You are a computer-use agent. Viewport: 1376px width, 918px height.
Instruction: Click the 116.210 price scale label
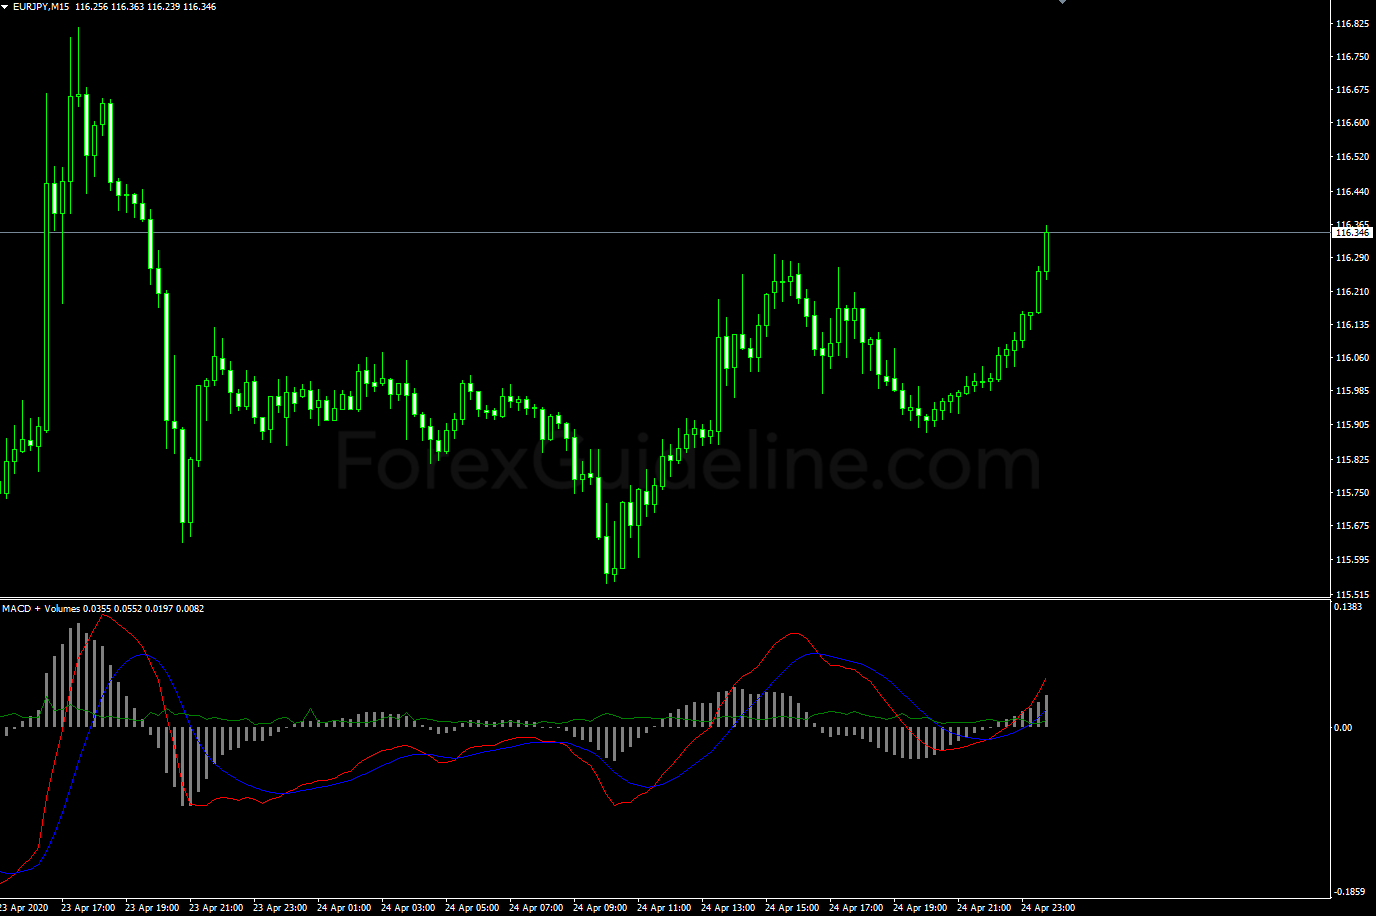tap(1352, 292)
